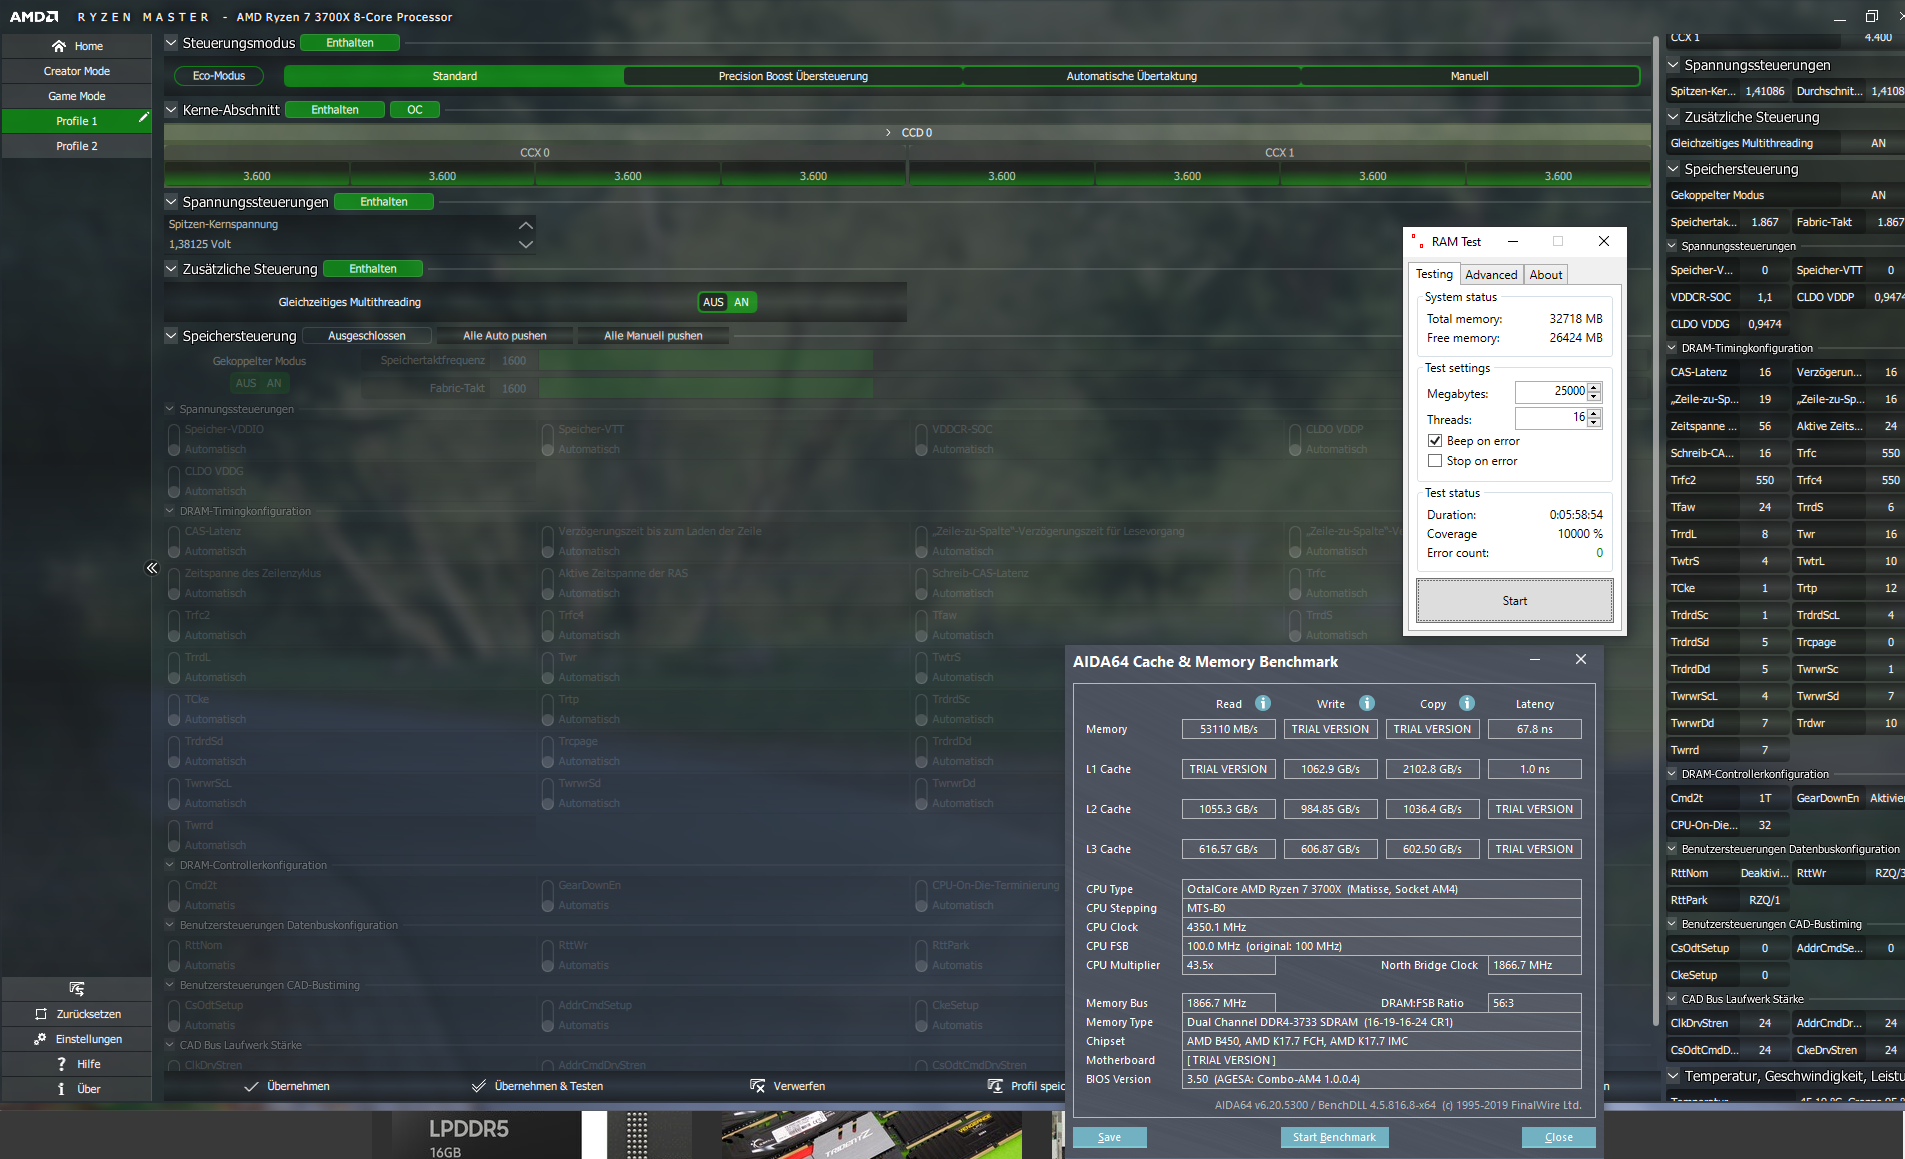Collapse the sidebar with the double-arrow icon
1905x1159 pixels.
pyautogui.click(x=152, y=568)
